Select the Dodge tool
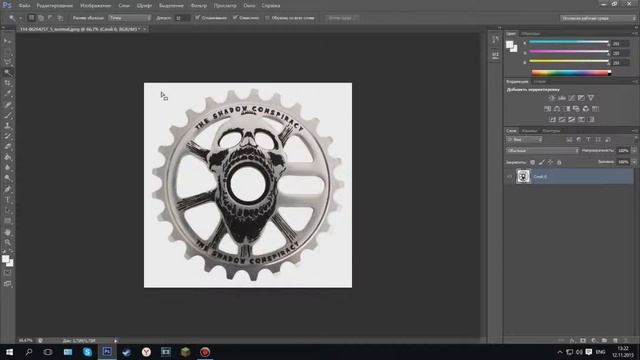This screenshot has height=360, width=640. pyautogui.click(x=7, y=179)
